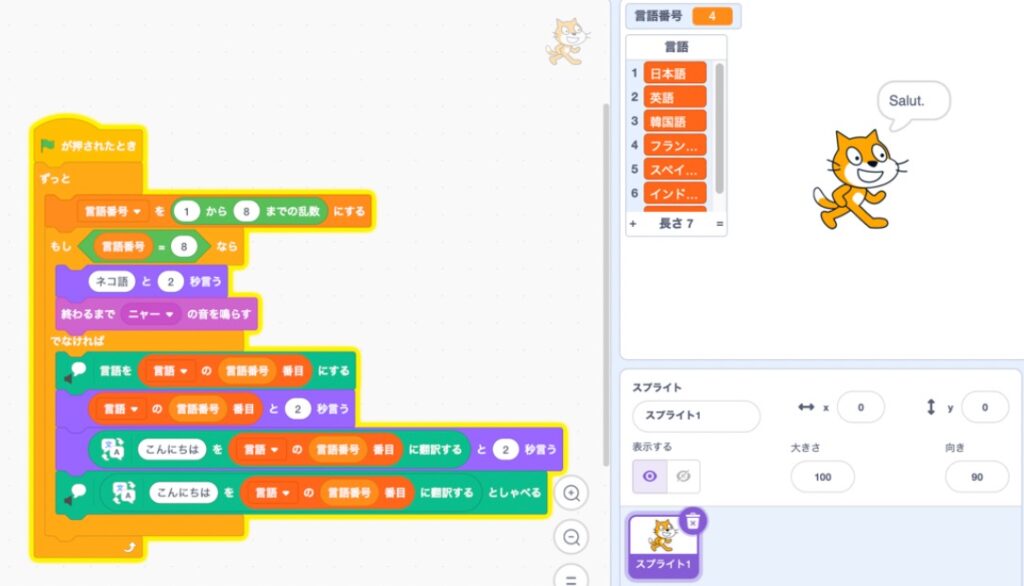Click the もし label of the if block
The height and width of the screenshot is (586, 1024).
coord(60,246)
